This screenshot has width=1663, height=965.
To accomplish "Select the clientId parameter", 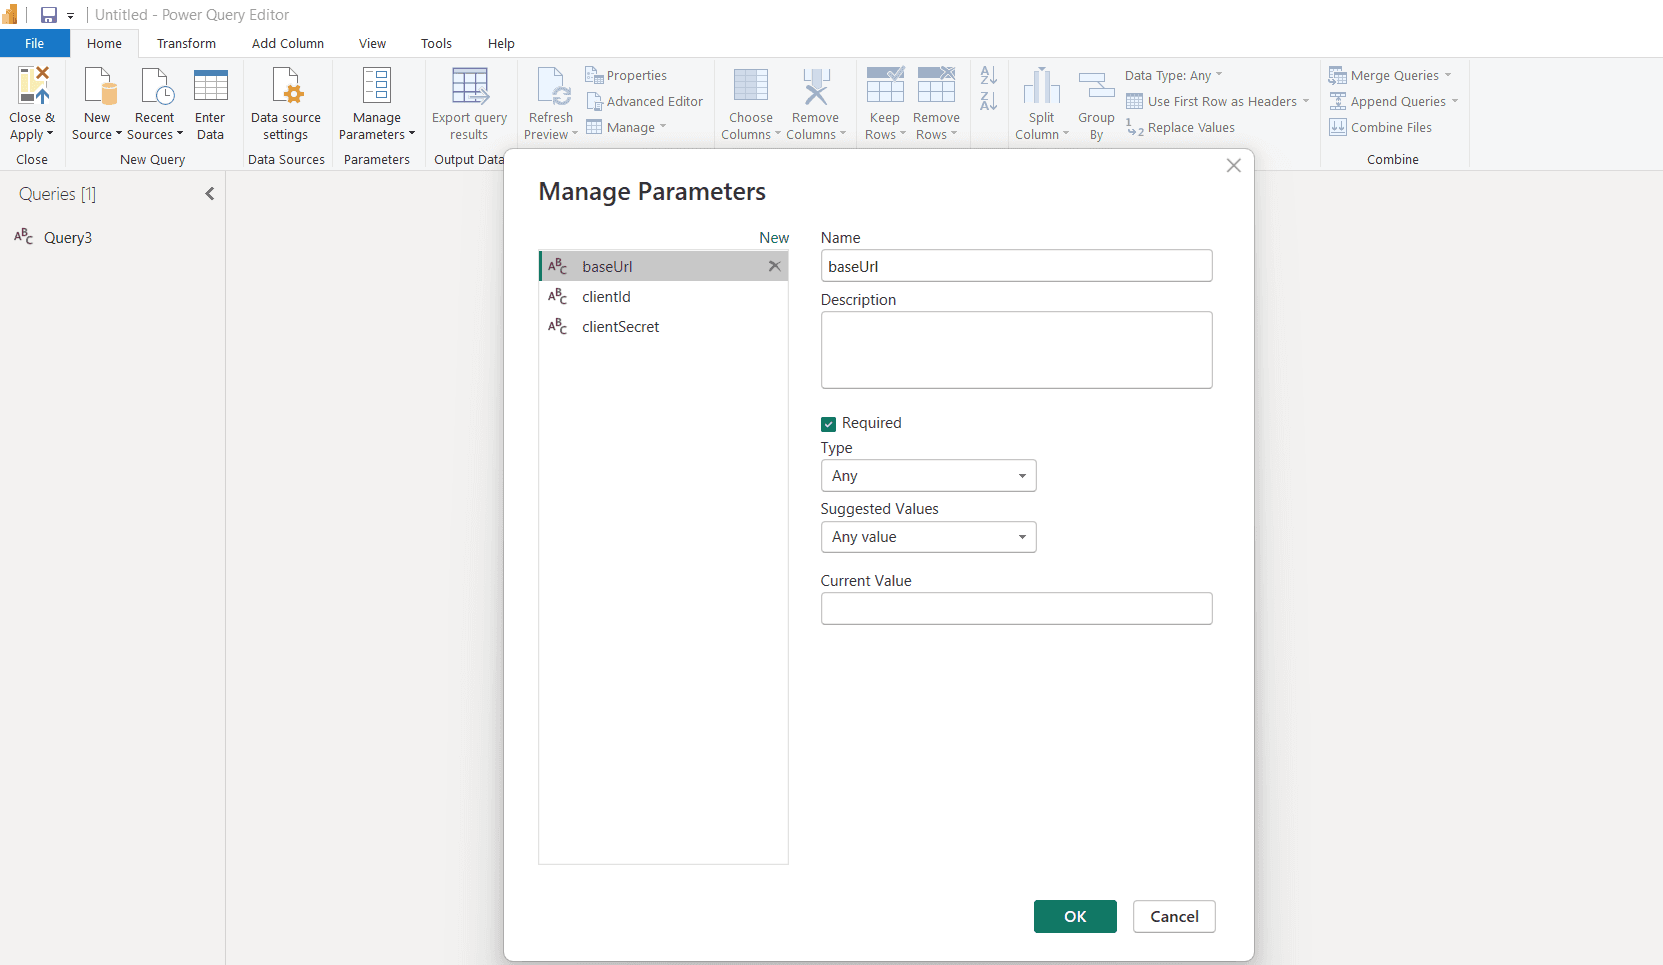I will 664,297.
